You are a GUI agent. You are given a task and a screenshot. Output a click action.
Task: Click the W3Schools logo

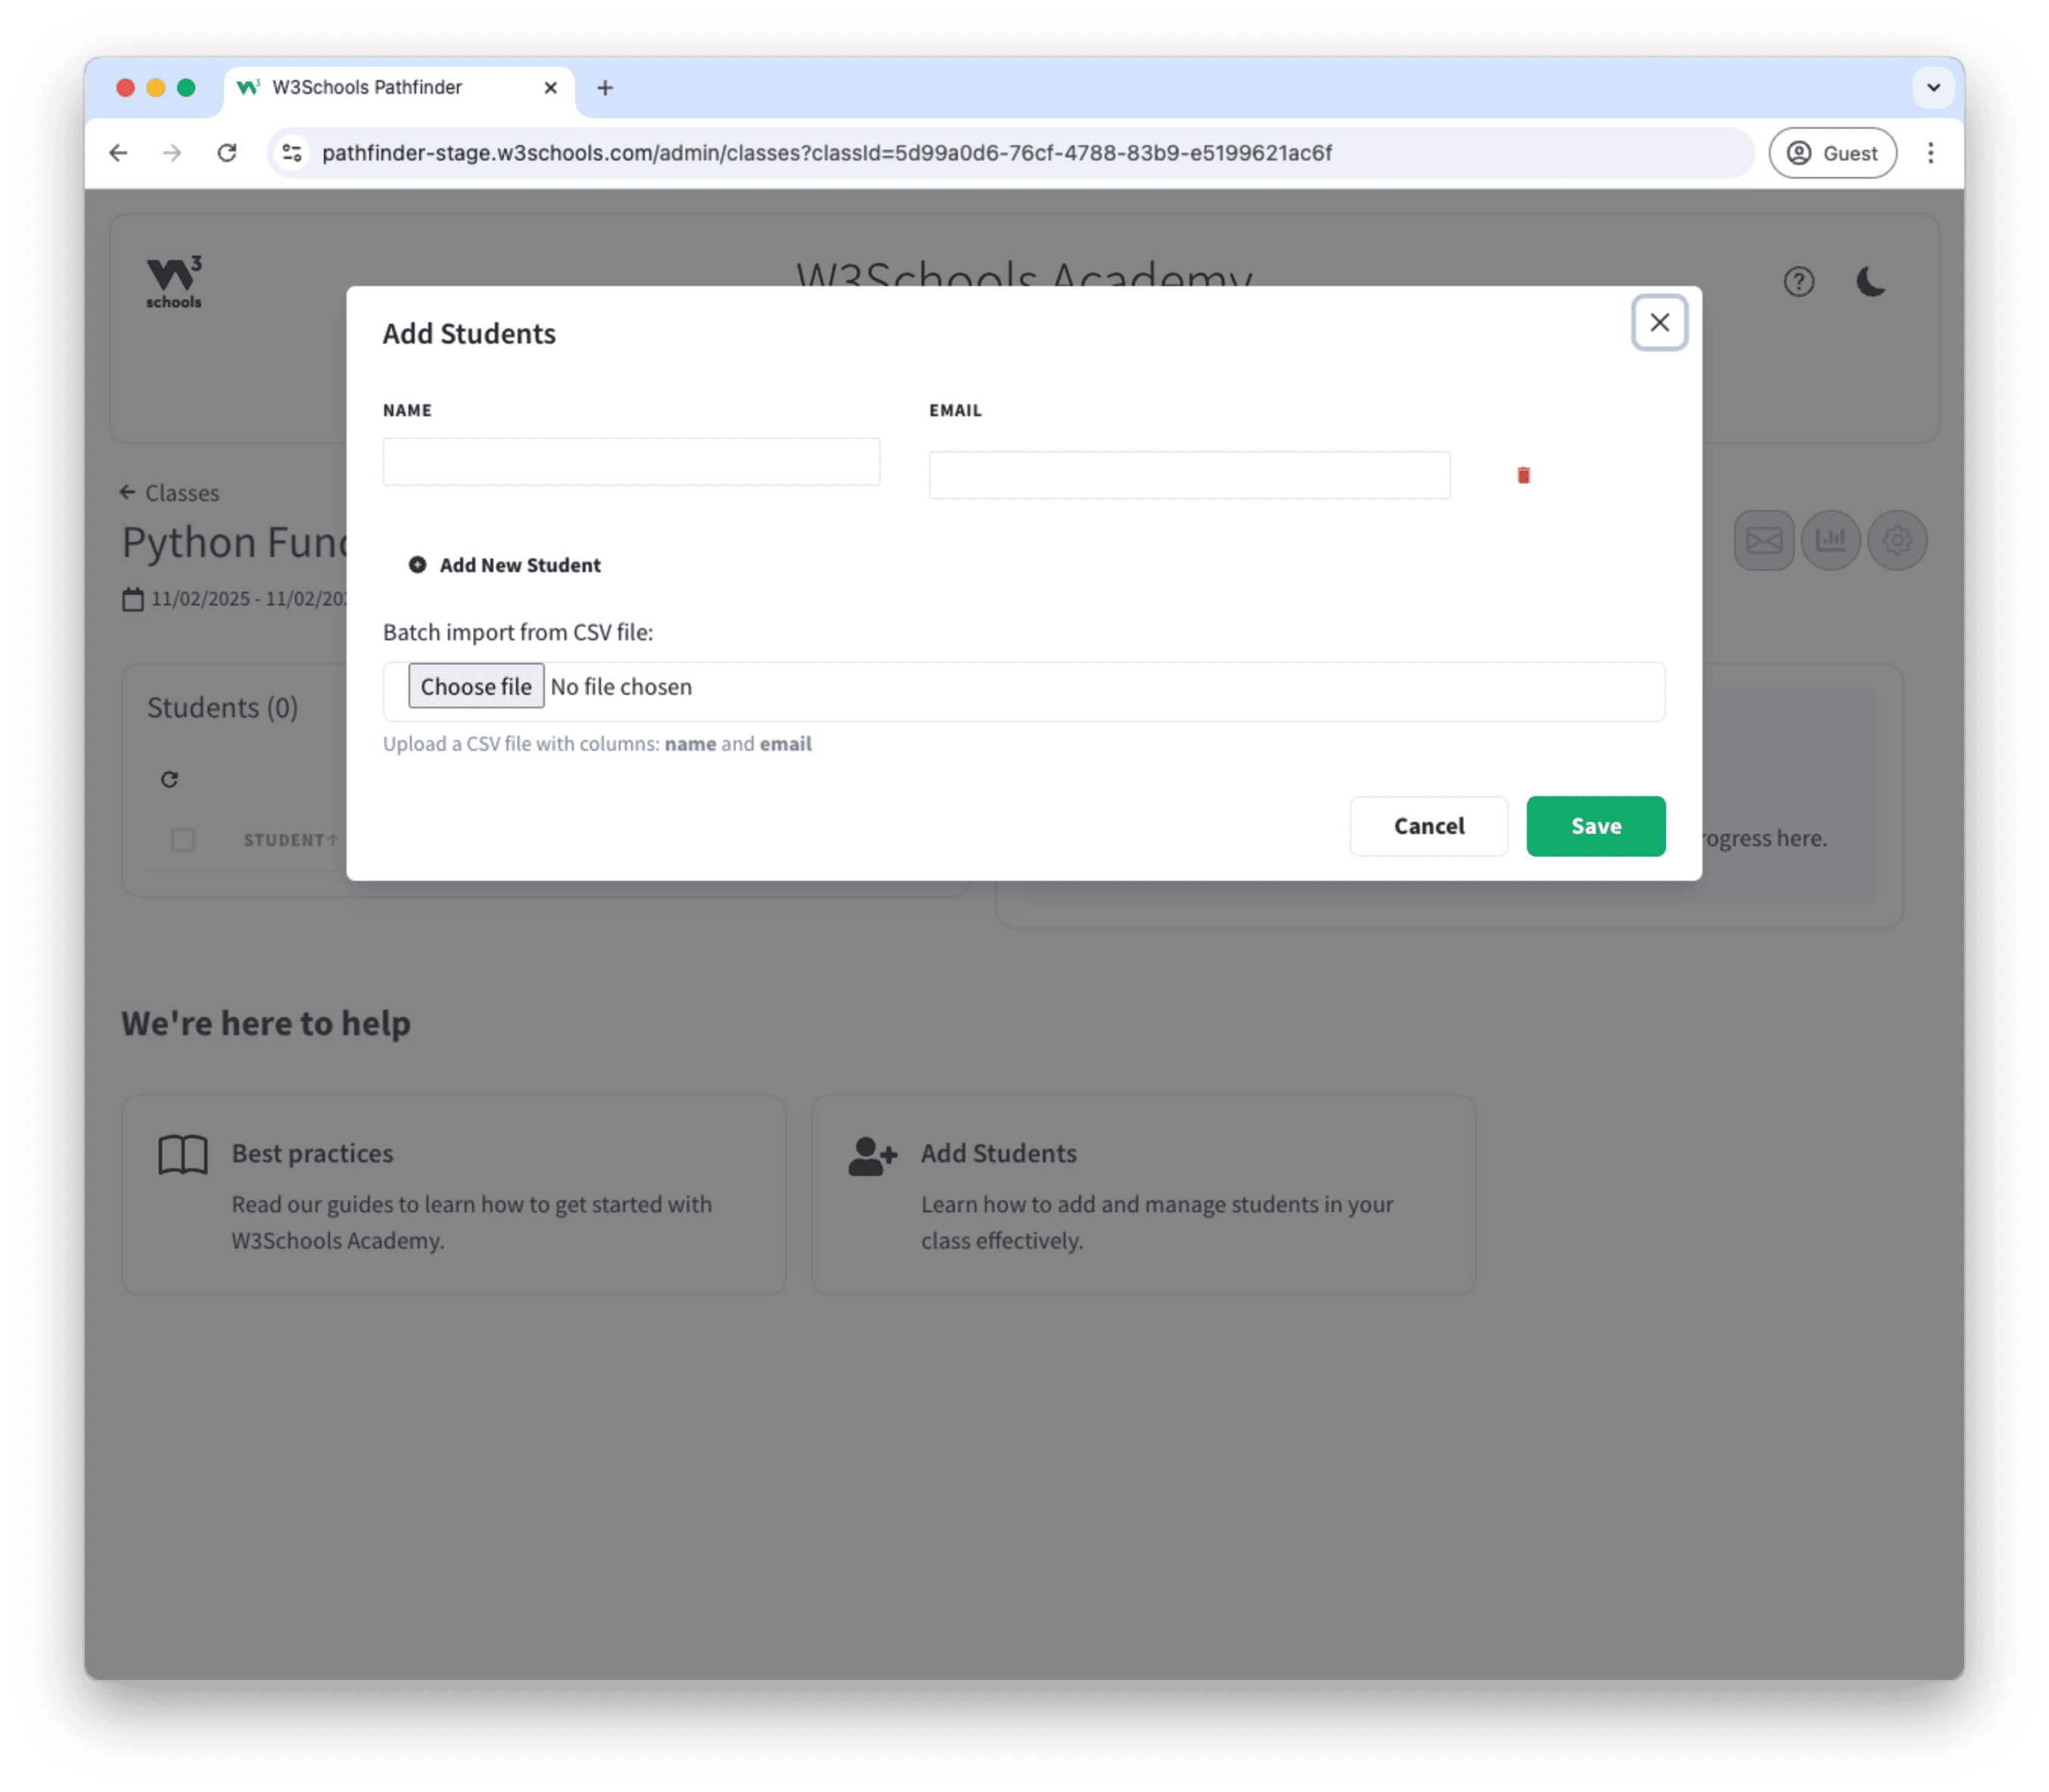click(174, 282)
